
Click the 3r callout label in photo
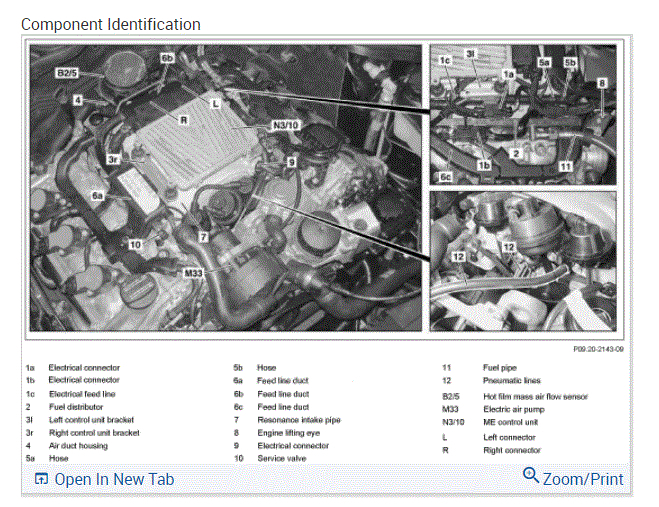(113, 159)
